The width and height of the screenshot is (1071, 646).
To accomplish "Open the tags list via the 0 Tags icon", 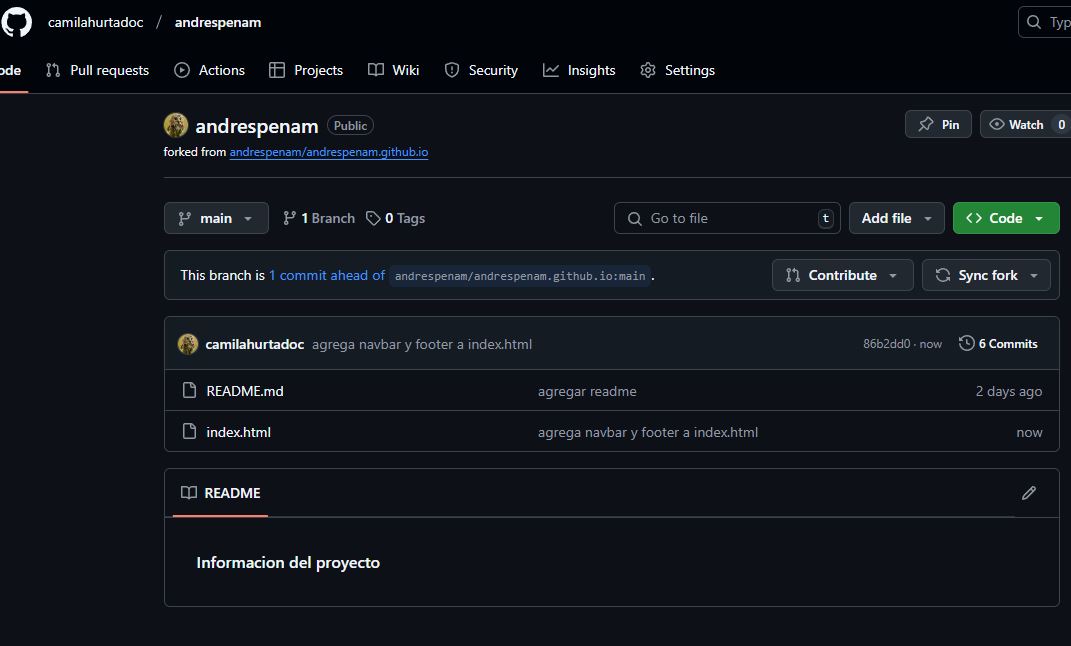I will pyautogui.click(x=374, y=218).
